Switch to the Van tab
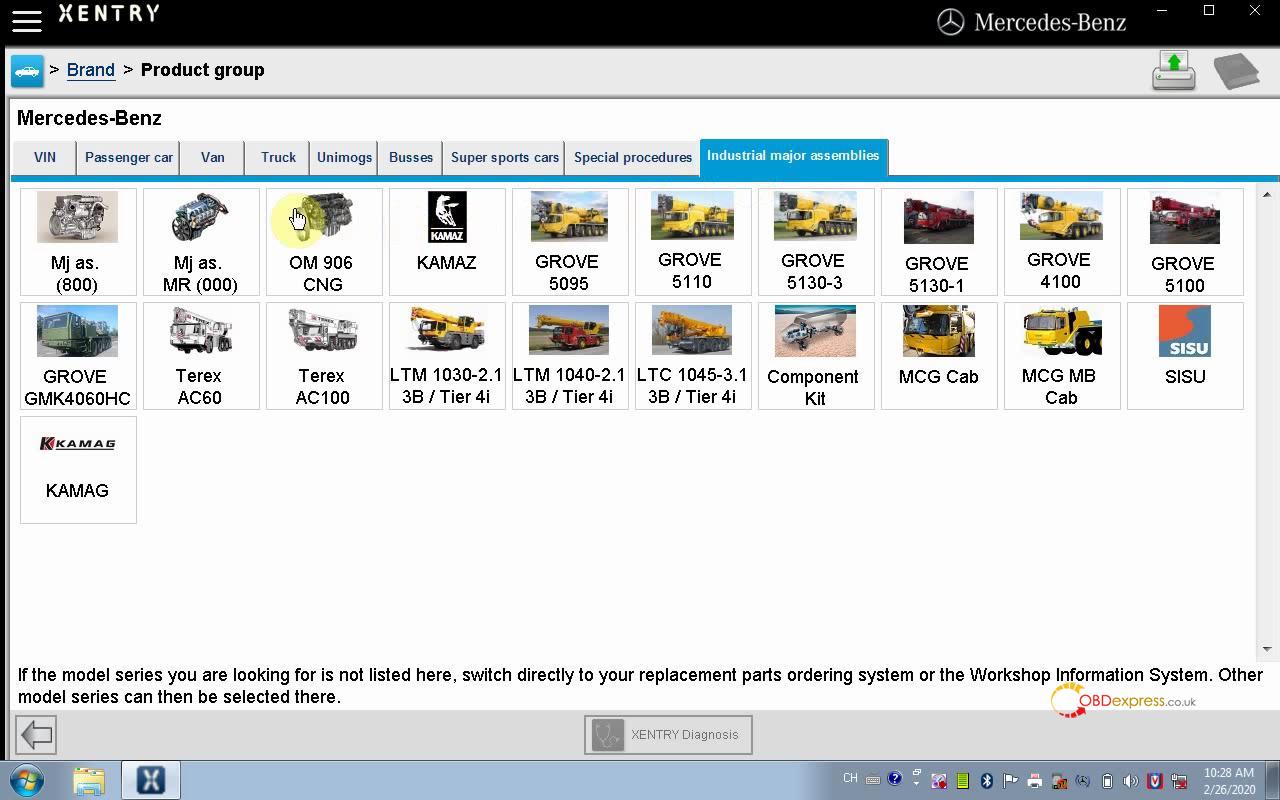The image size is (1280, 800). point(212,157)
